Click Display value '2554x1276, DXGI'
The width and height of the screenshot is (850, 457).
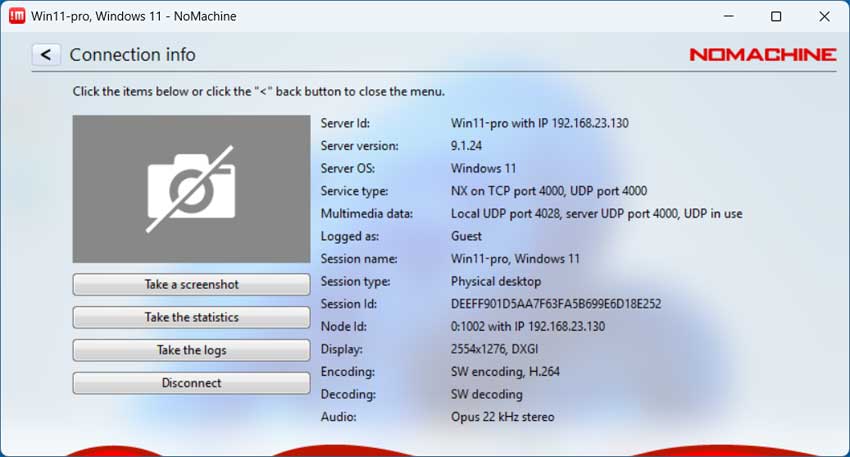[x=494, y=349]
